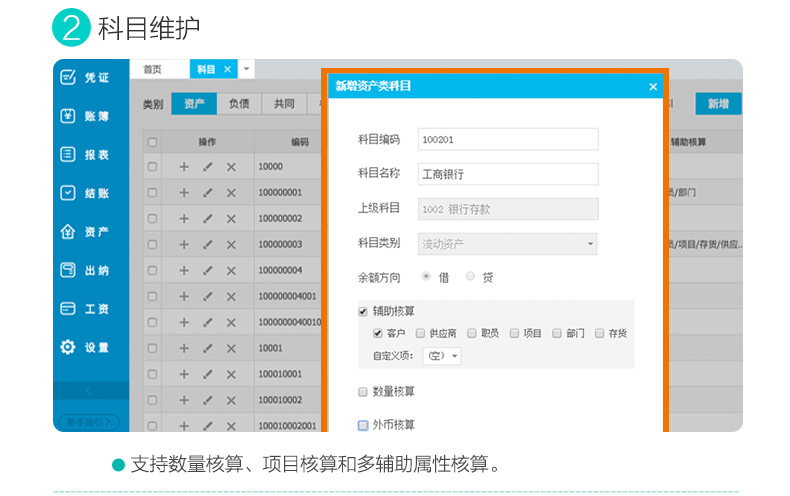790x496 pixels.
Task: Open the 出纳 cashier module in sidebar
Action: pos(85,270)
